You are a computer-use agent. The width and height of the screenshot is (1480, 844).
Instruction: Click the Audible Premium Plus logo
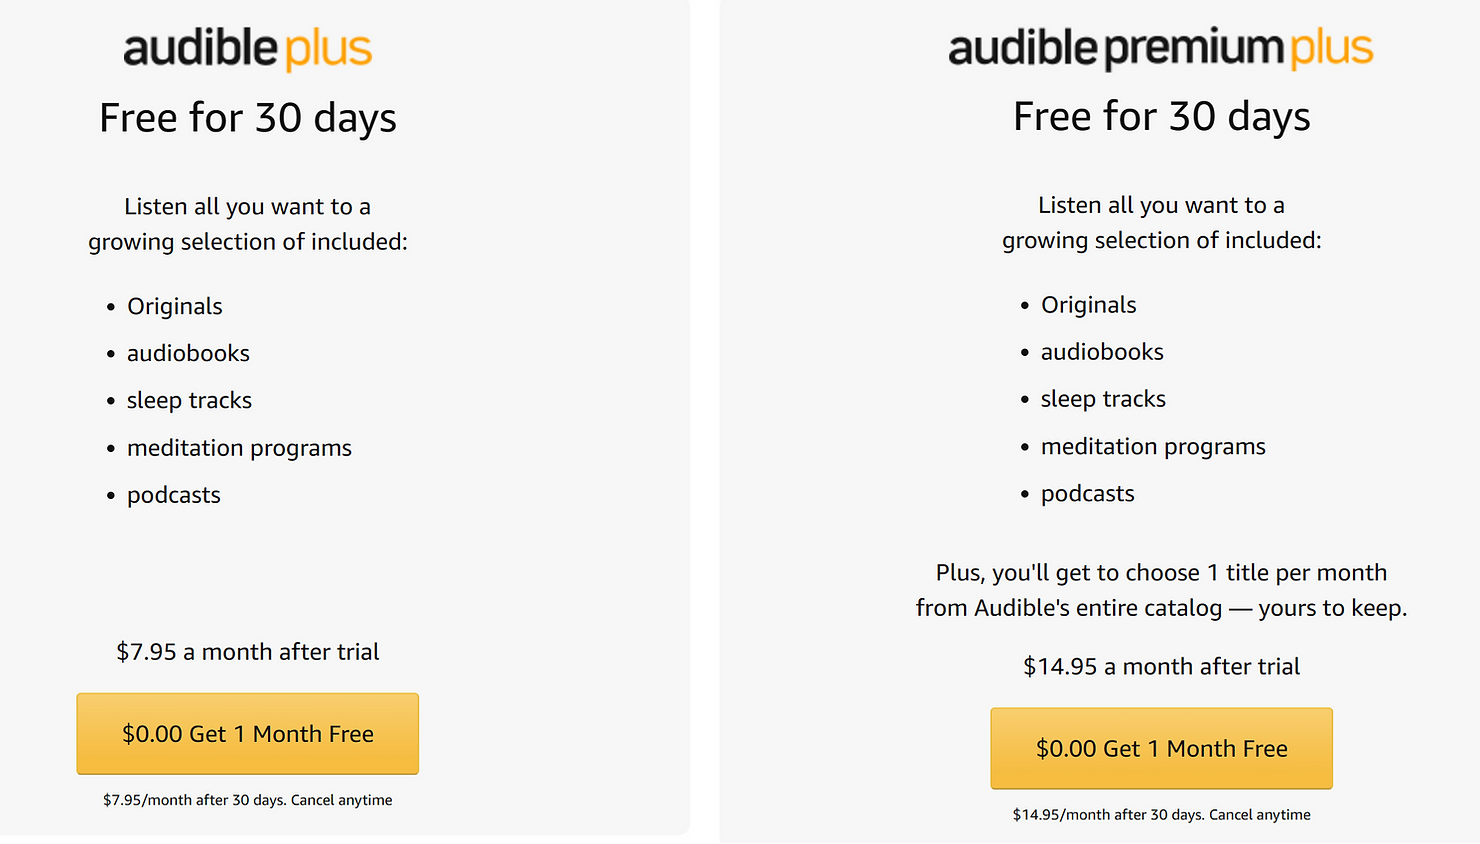coord(1160,46)
